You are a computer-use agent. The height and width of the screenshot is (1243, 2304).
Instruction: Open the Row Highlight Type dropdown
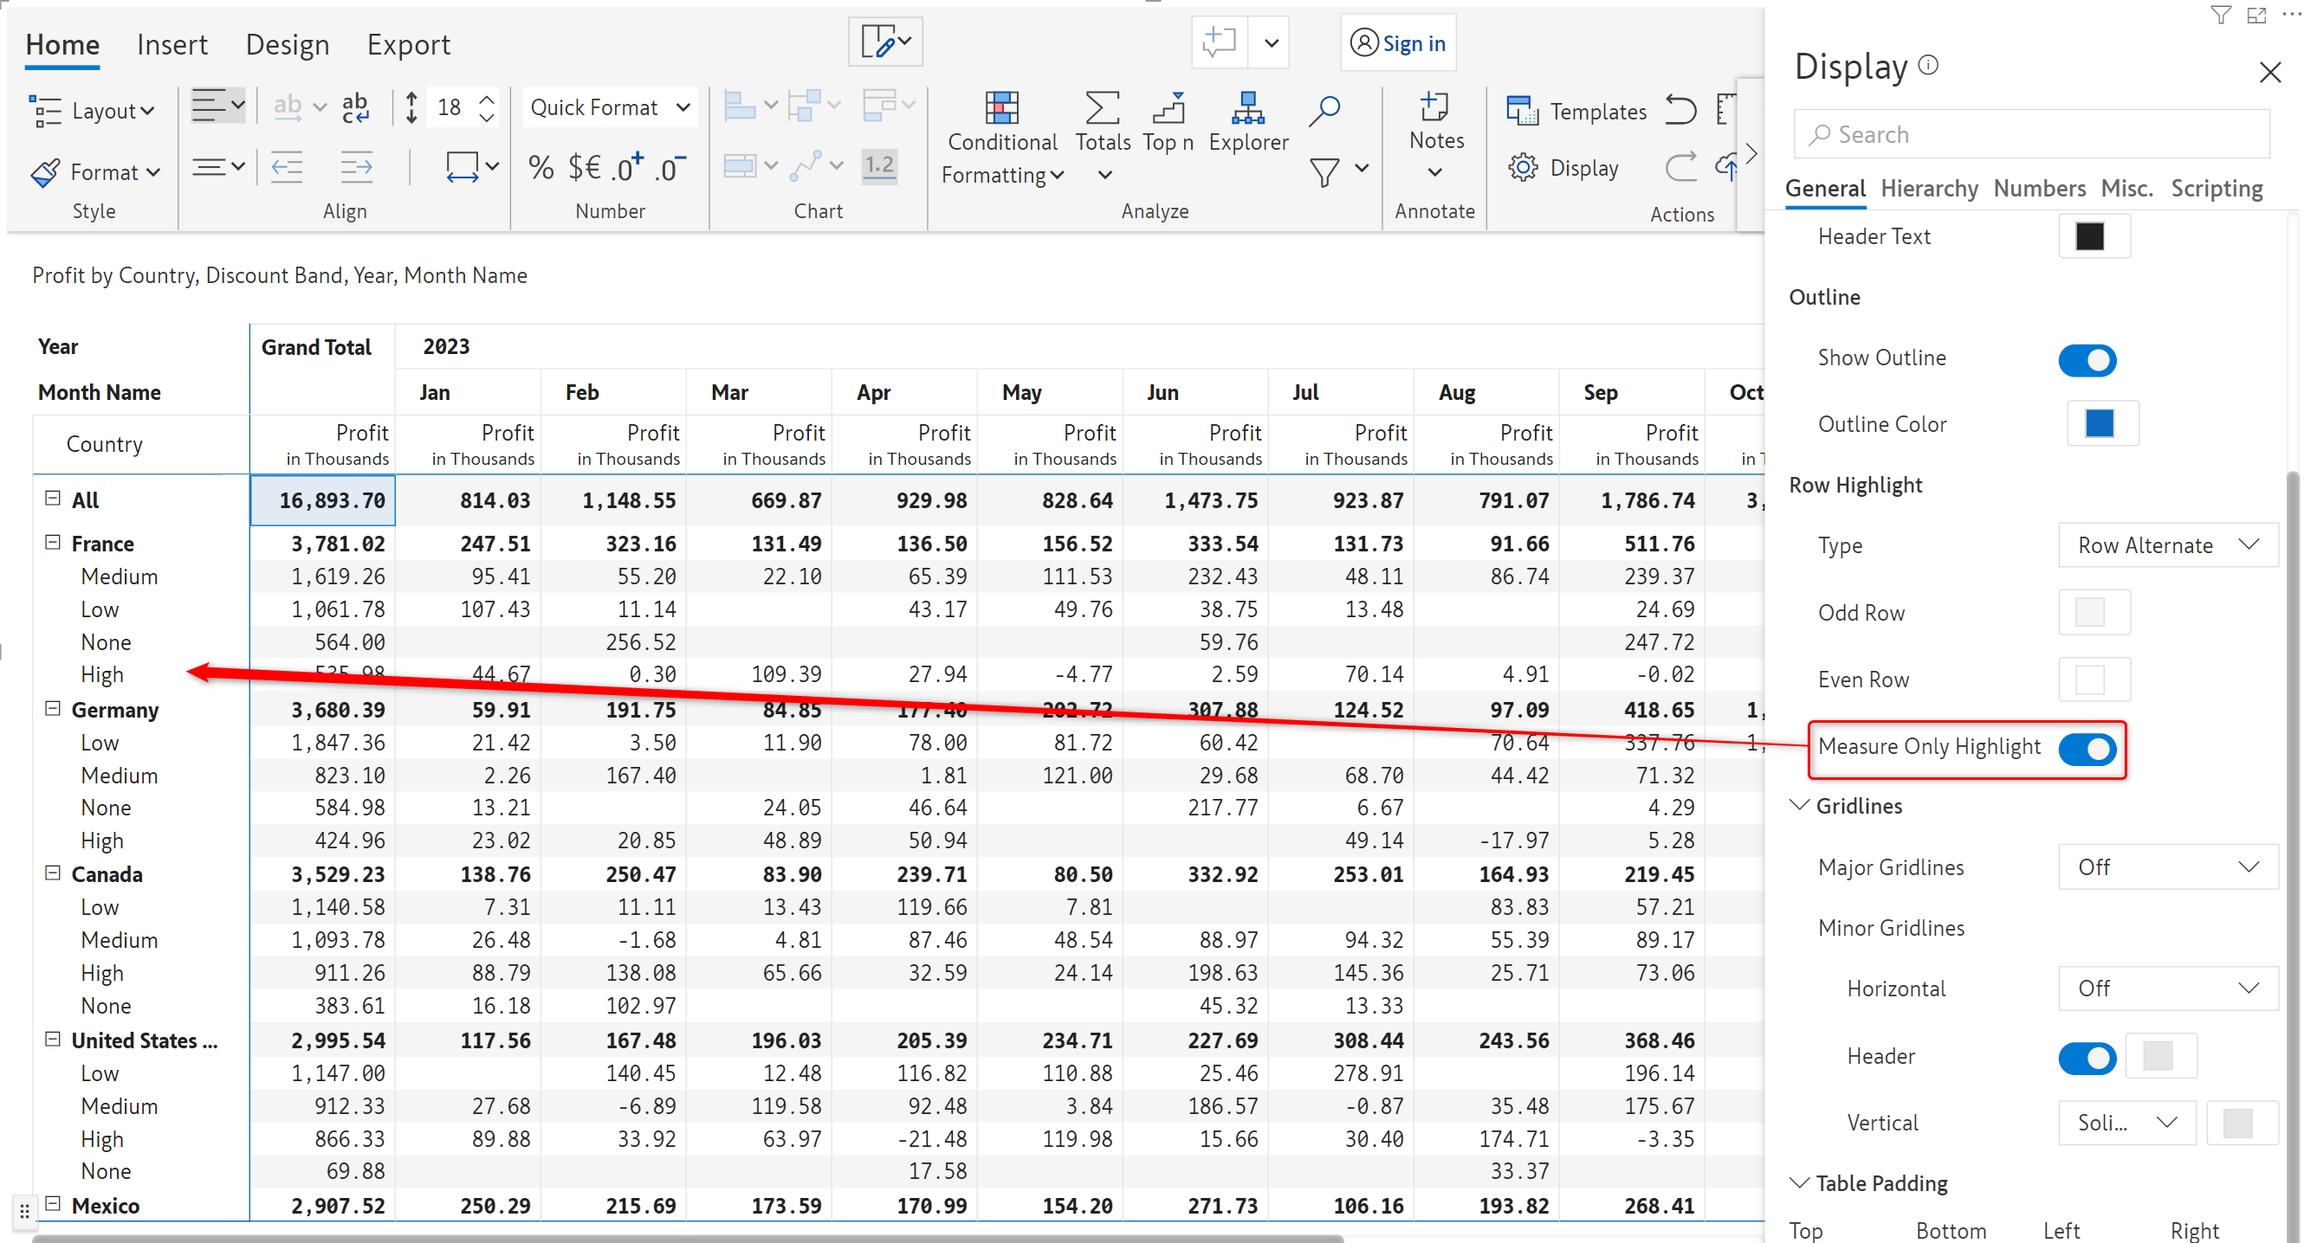(2166, 545)
